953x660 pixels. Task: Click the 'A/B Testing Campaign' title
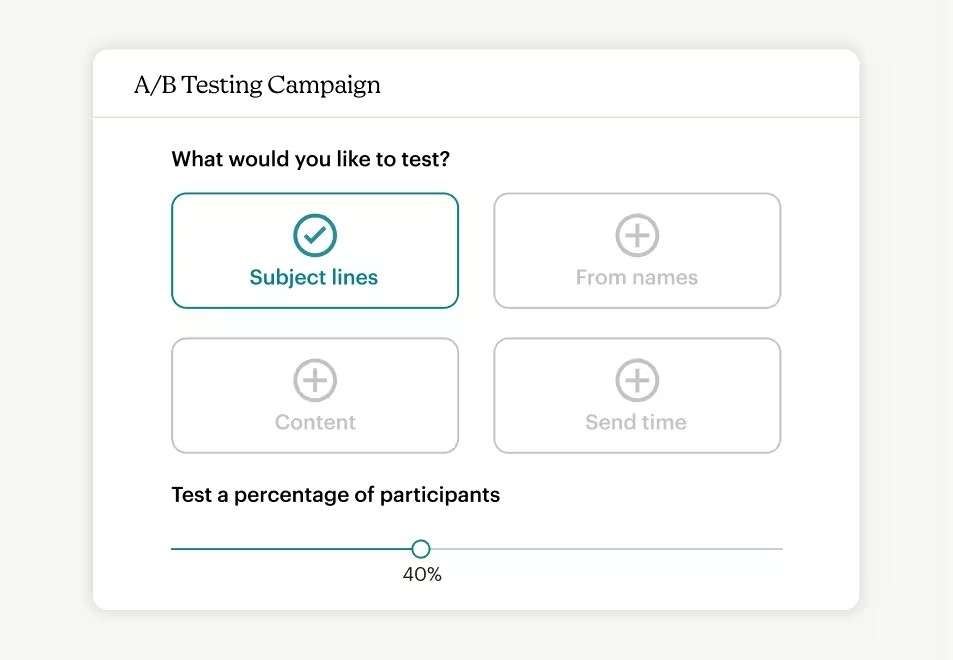point(257,85)
